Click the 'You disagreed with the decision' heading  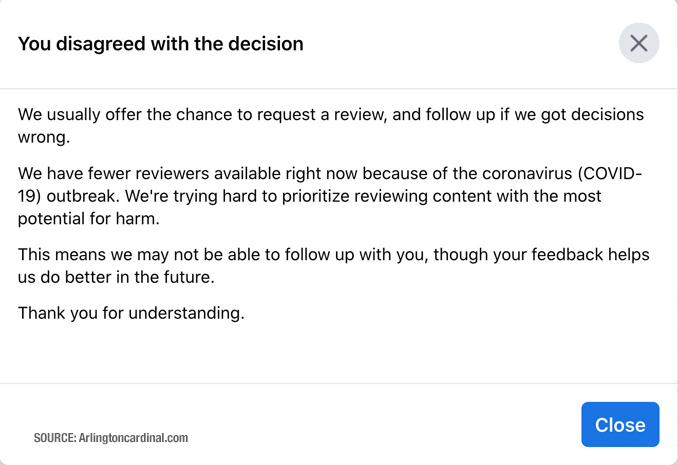160,44
